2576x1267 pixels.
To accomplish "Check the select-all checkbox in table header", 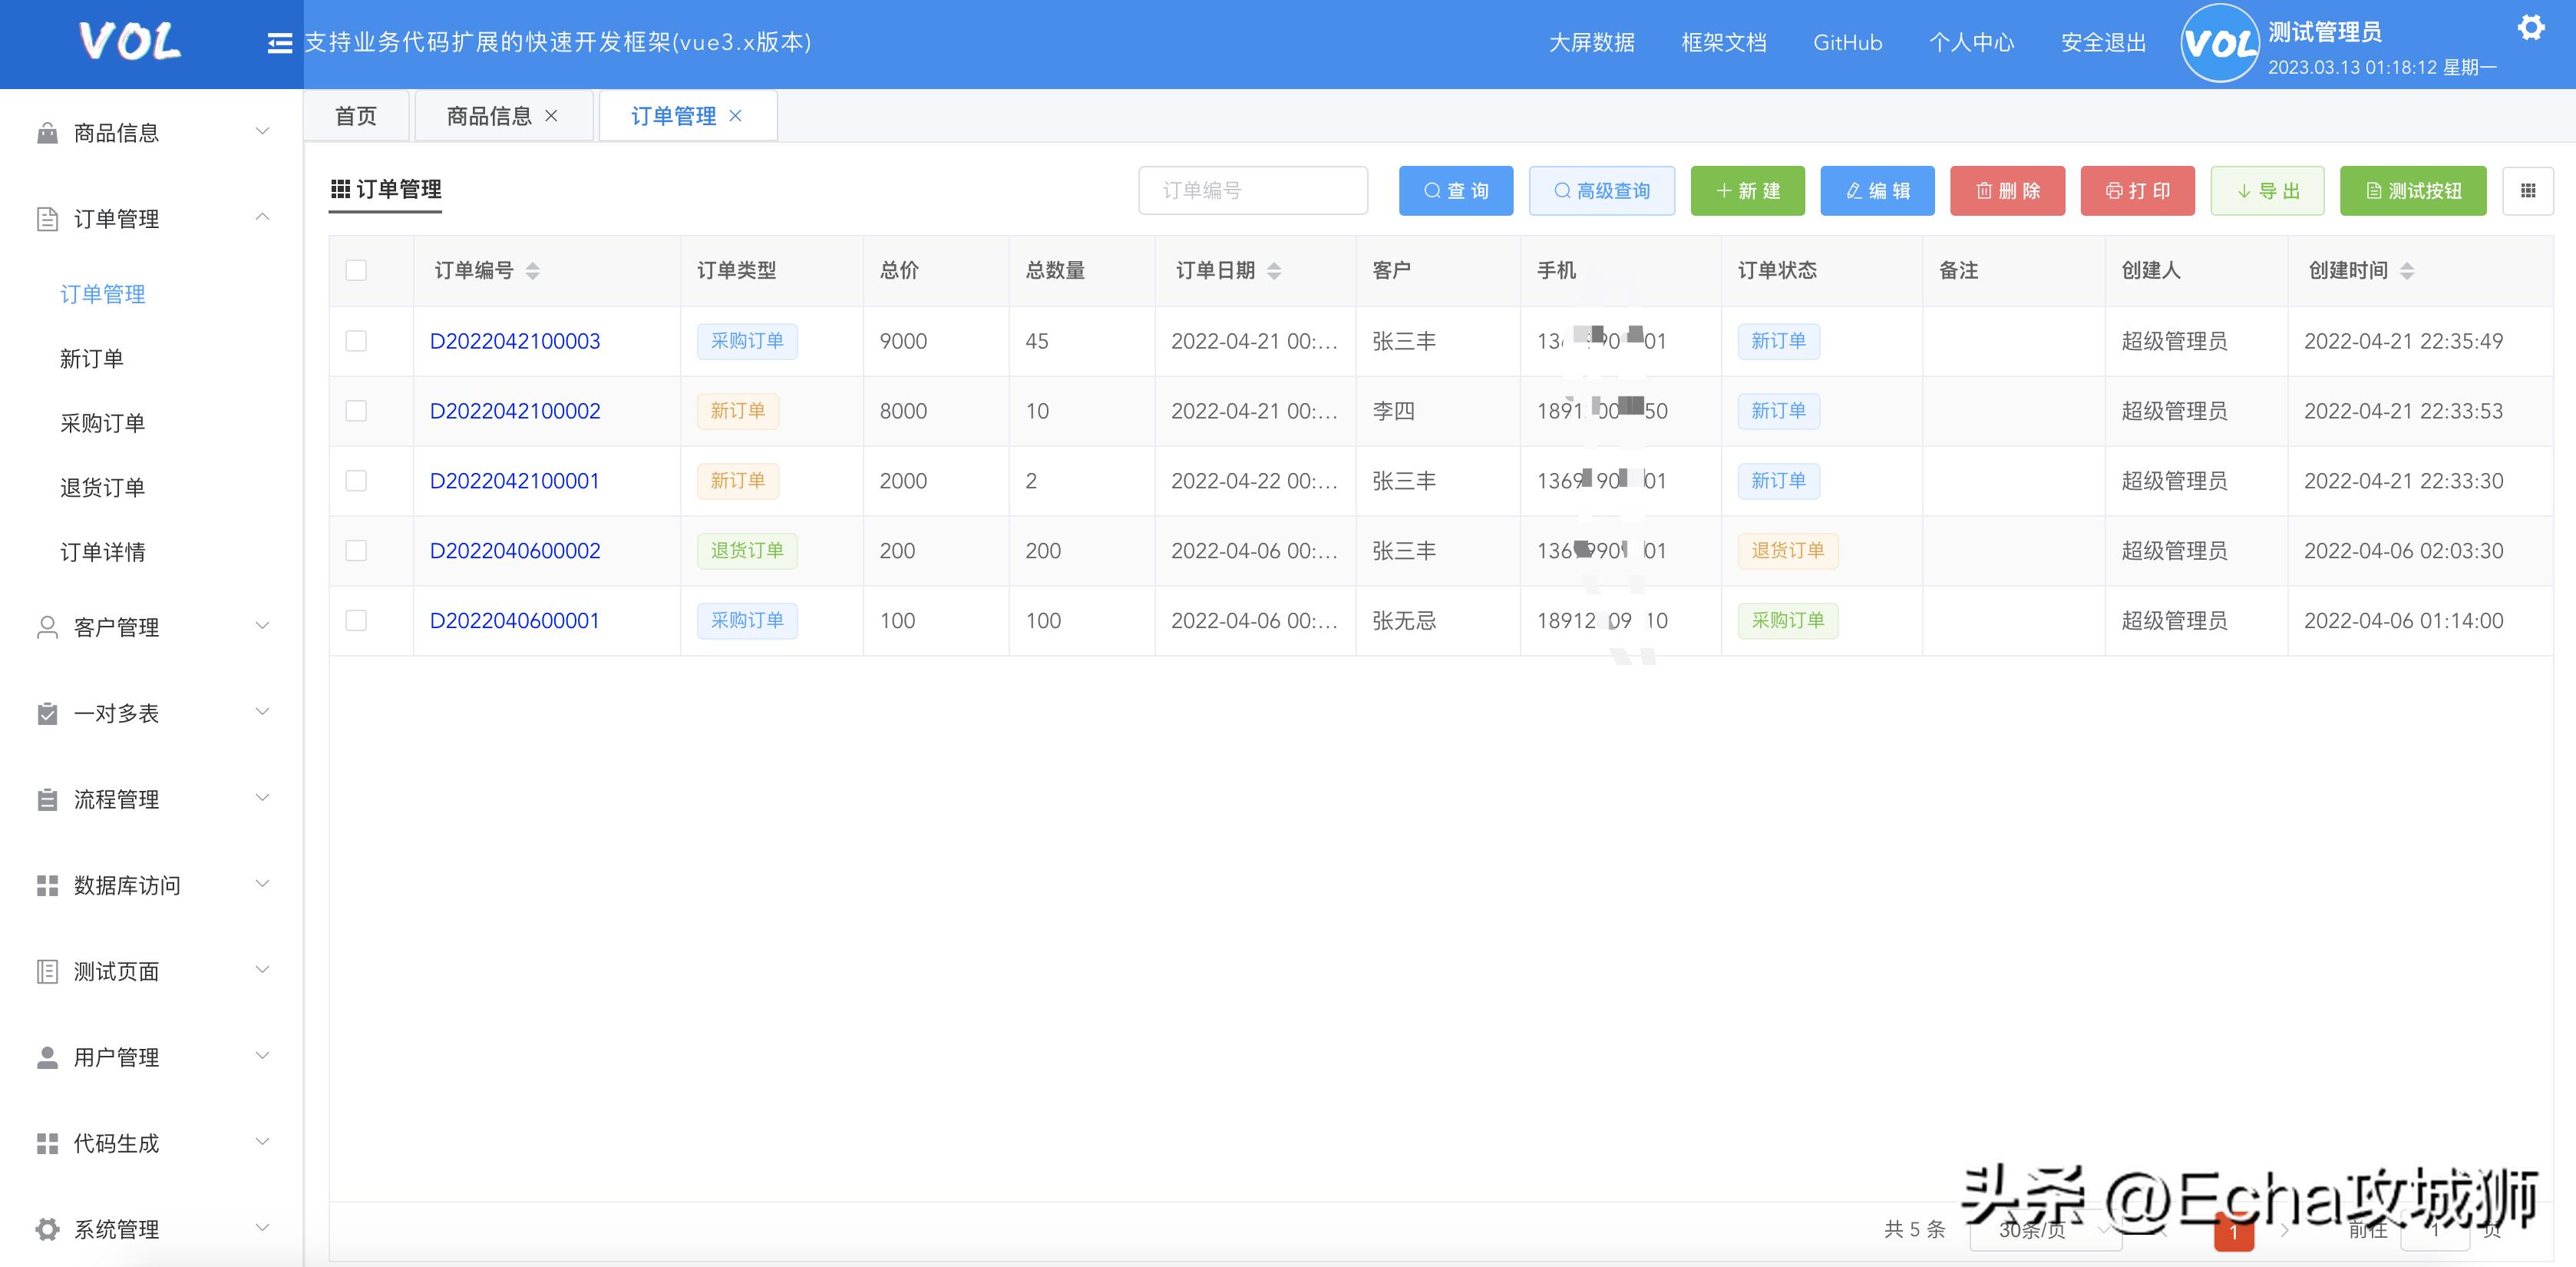I will tap(356, 270).
